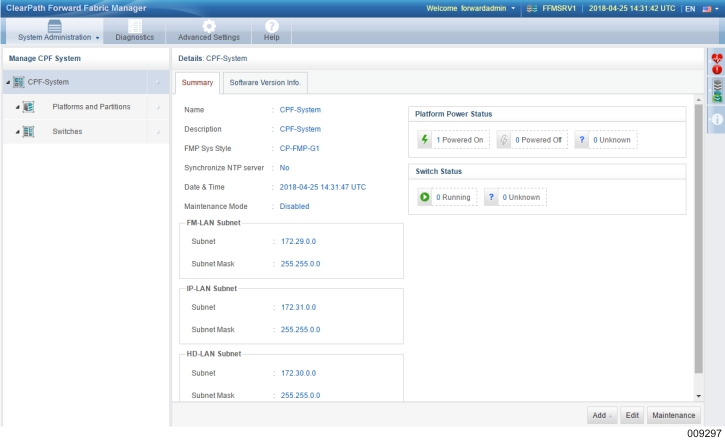Select Switches in the navigation tree
This screenshot has height=442, width=725.
pos(67,131)
